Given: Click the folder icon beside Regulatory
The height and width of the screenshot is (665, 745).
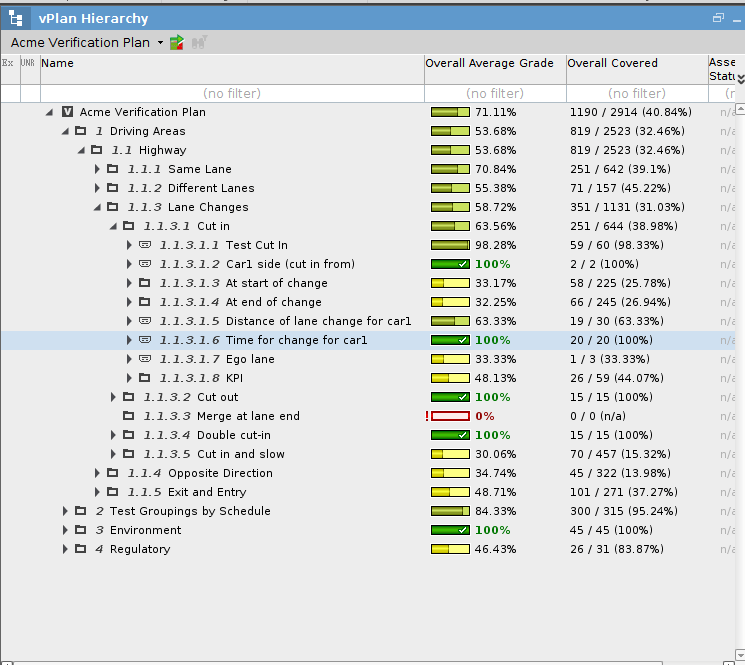Looking at the screenshot, I should pyautogui.click(x=81, y=549).
